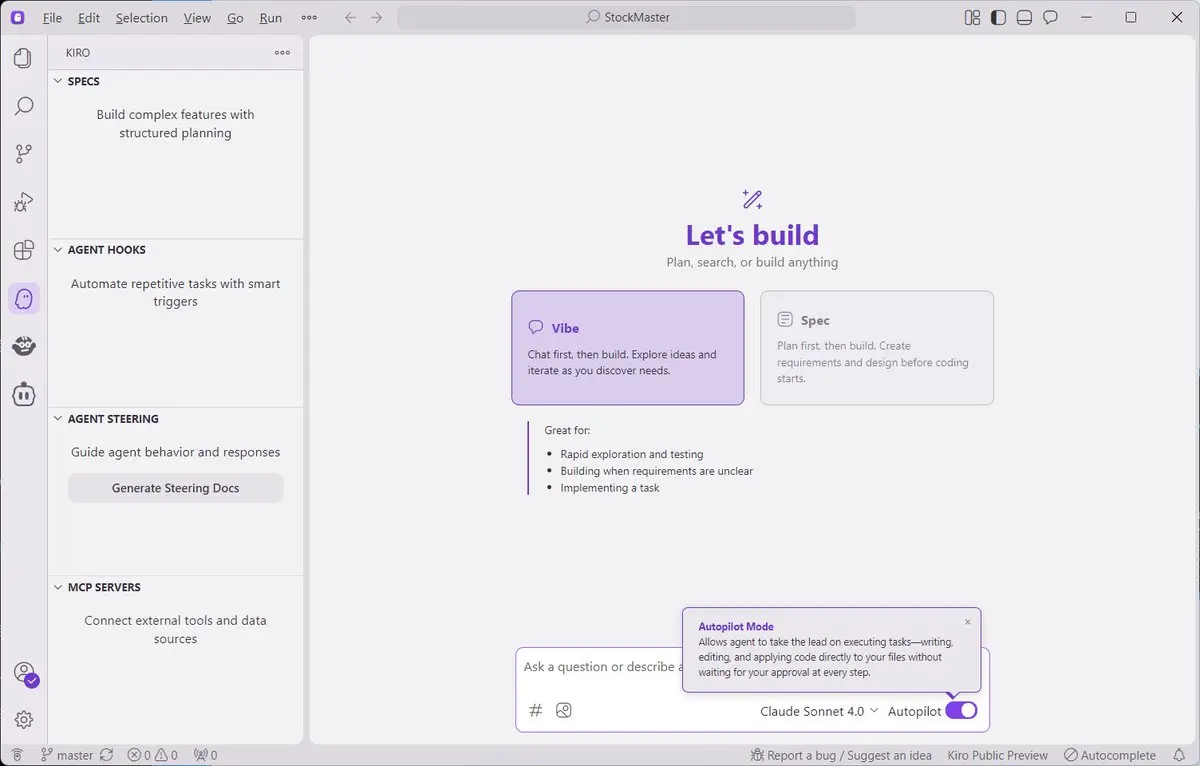The width and height of the screenshot is (1200, 766).
Task: Click the 'Rapid exploration and testing' bullet
Action: tap(632, 454)
